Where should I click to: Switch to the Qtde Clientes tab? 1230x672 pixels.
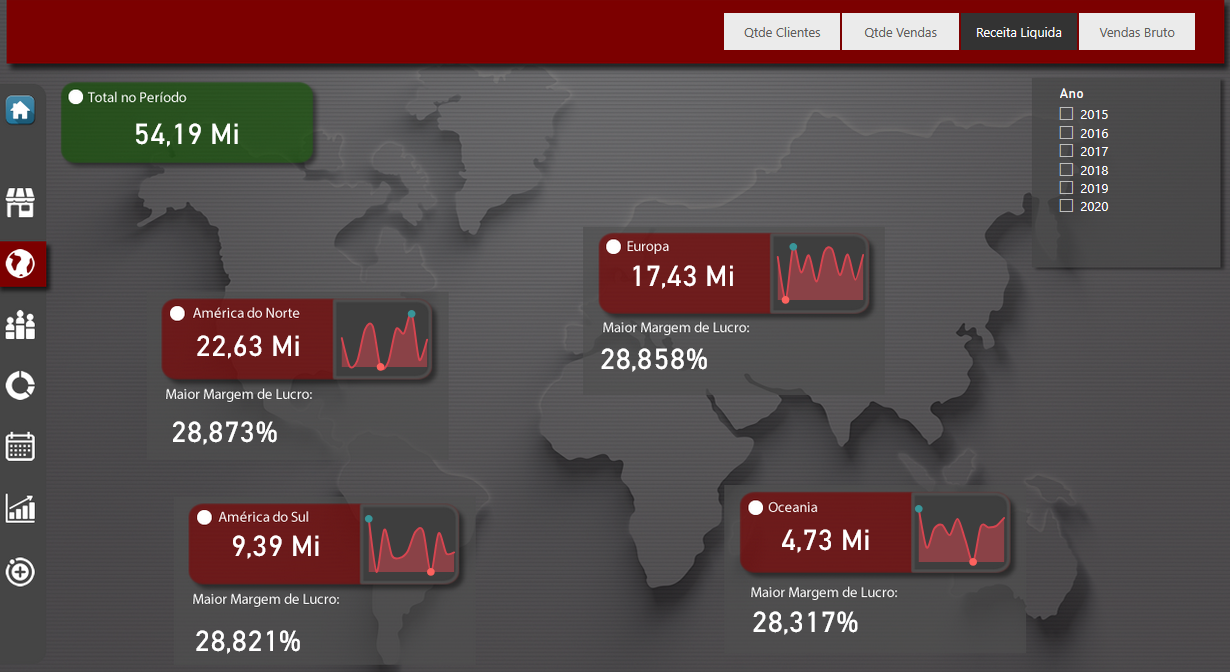[x=782, y=32]
